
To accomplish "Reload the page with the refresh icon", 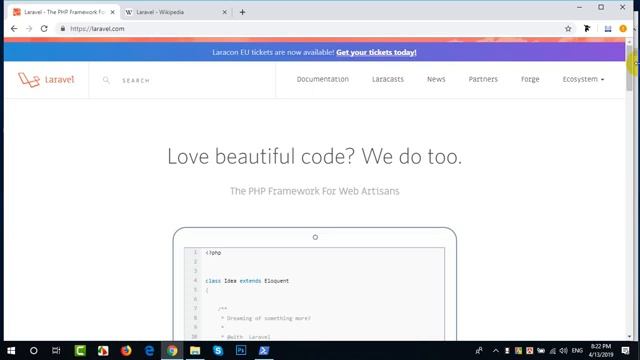I will coord(44,29).
